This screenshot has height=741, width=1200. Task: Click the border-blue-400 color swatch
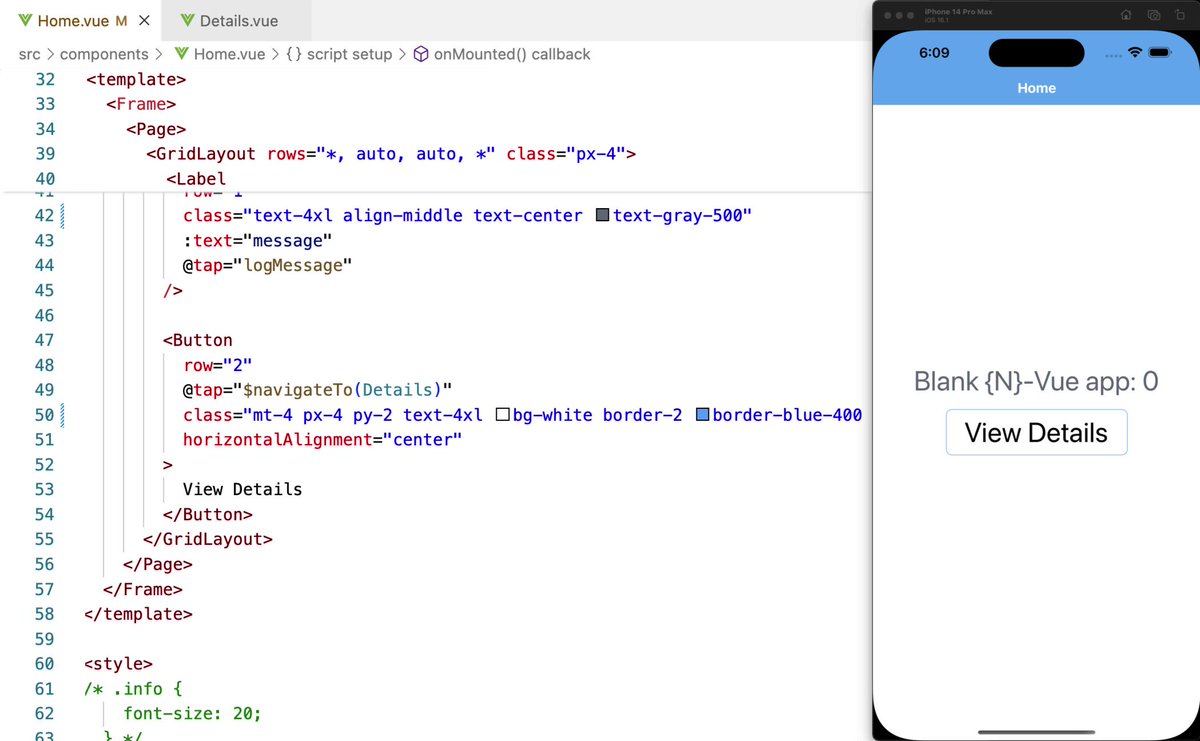pos(702,415)
